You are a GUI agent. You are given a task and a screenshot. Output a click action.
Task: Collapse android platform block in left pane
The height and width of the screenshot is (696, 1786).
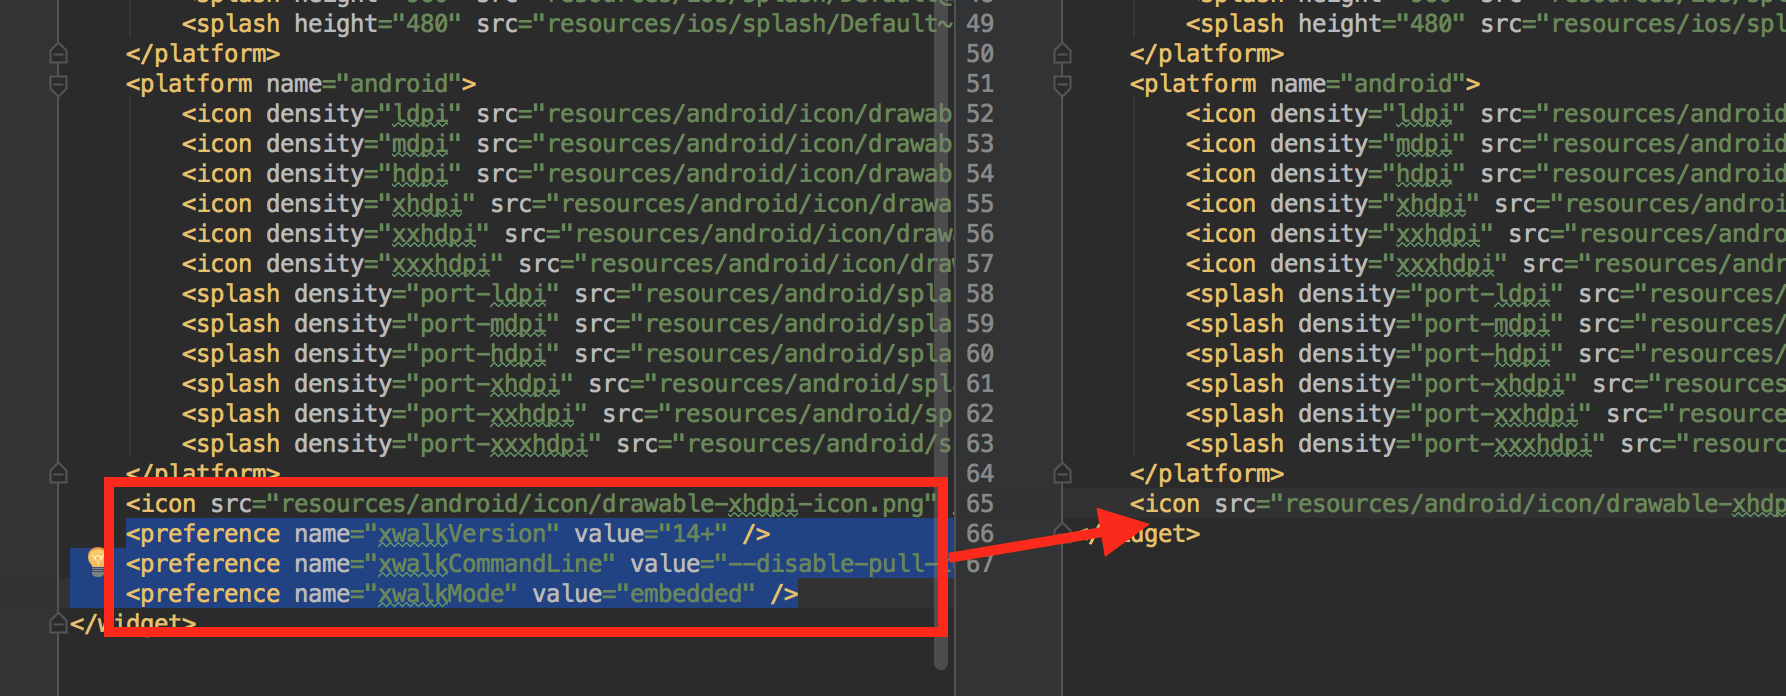(x=59, y=84)
